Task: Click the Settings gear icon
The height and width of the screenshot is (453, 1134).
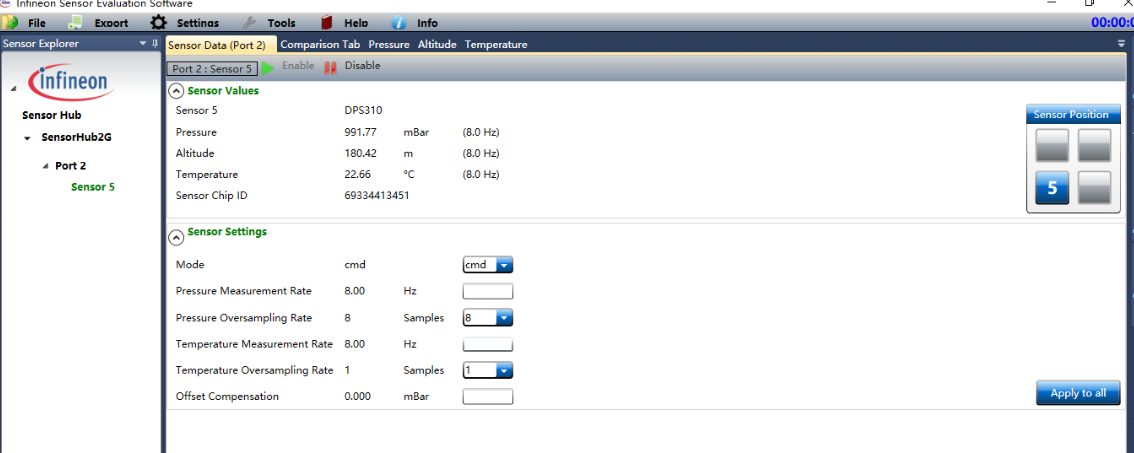Action: [158, 22]
